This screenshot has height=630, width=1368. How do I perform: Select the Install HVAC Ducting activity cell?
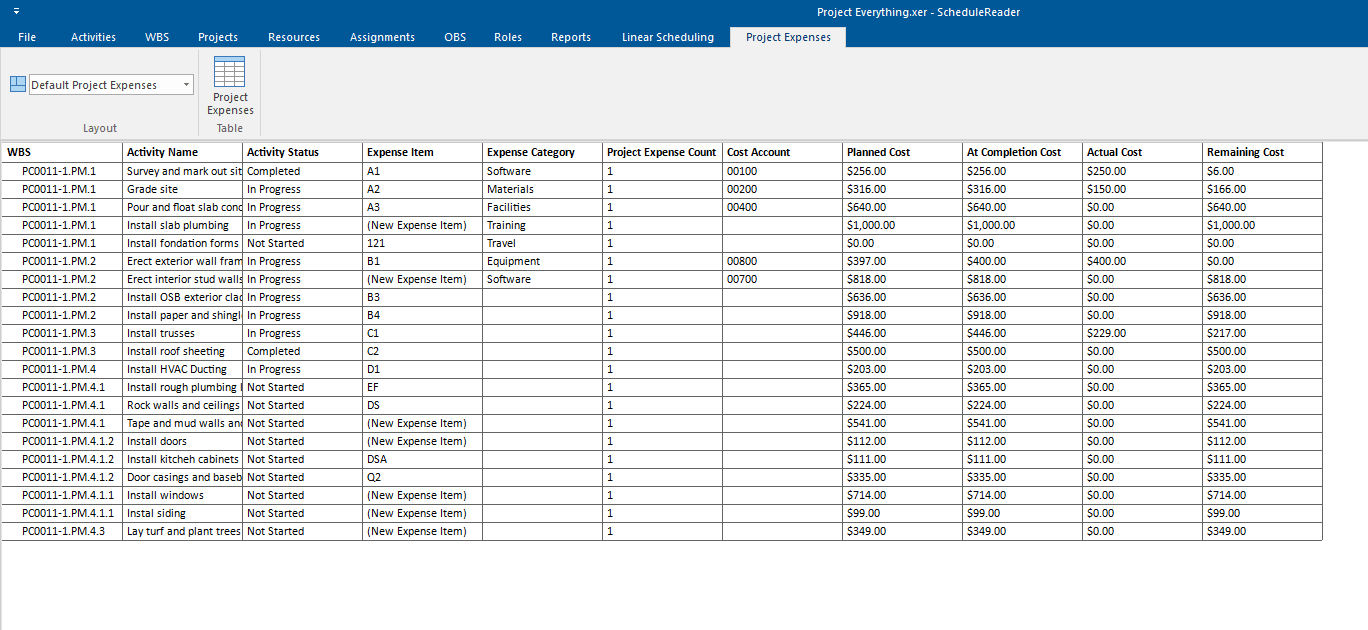[x=183, y=369]
